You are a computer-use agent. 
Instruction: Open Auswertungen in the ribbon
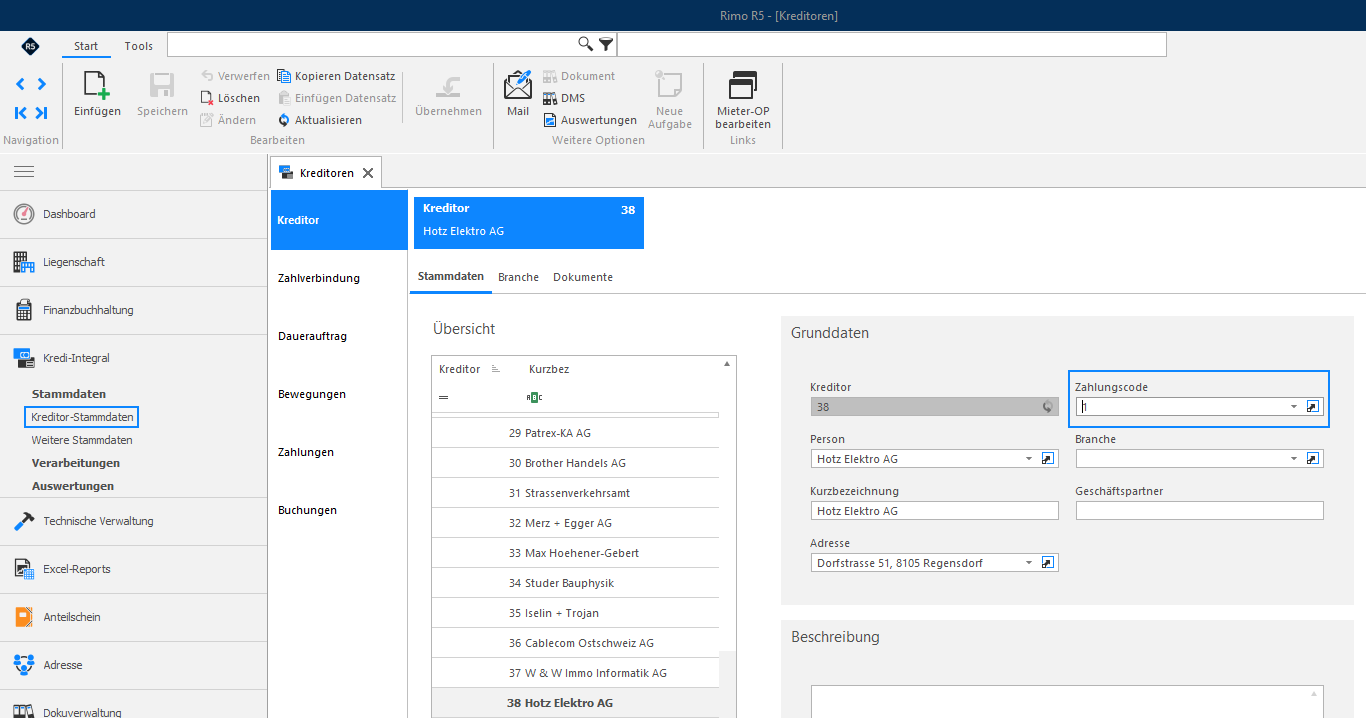(x=590, y=120)
